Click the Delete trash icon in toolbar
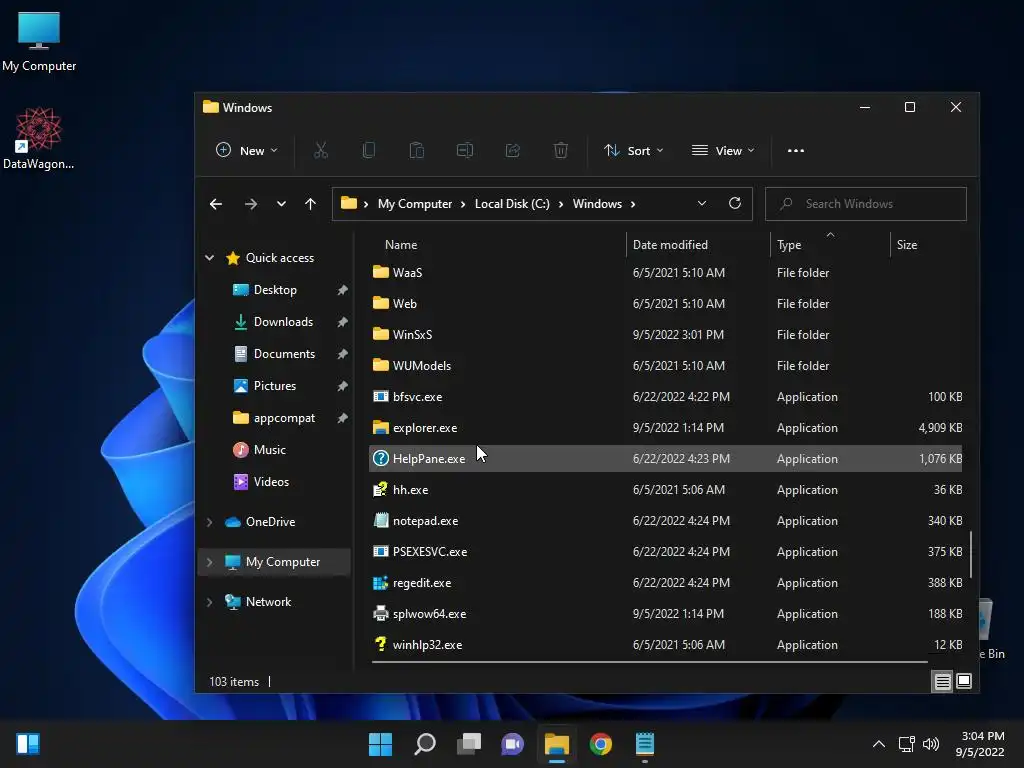 point(561,151)
